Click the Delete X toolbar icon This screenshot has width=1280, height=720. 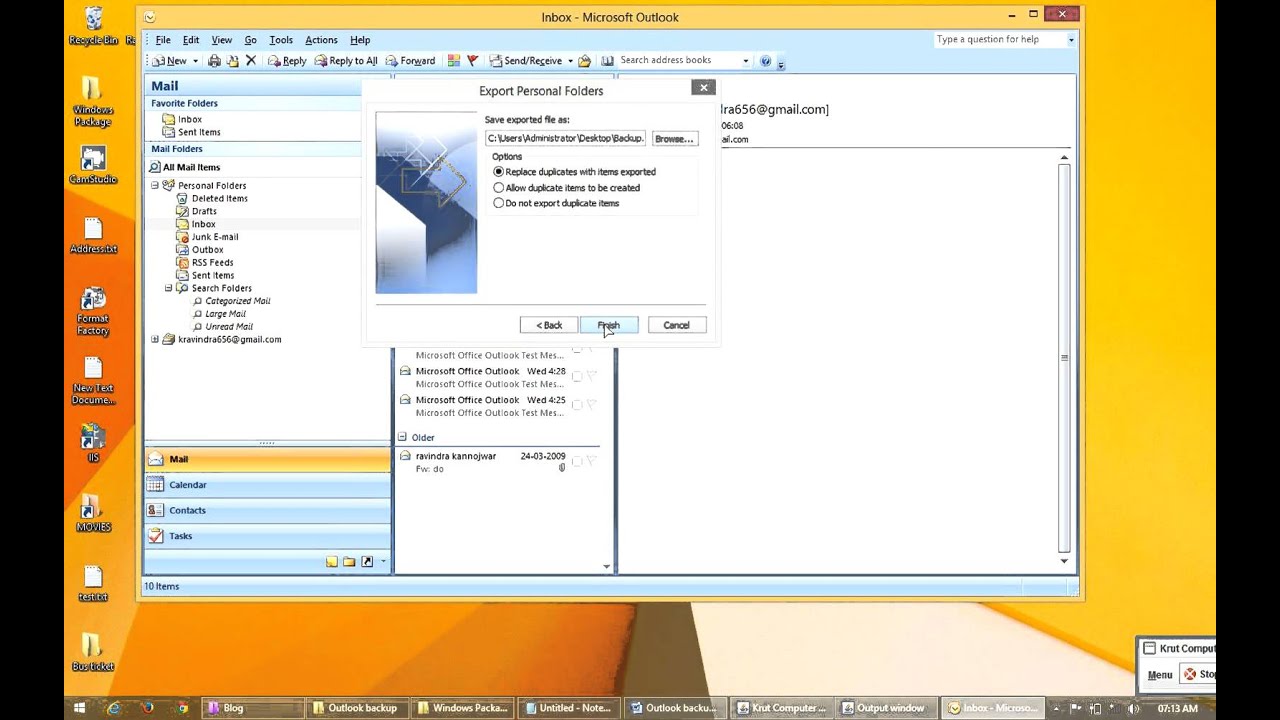click(251, 61)
